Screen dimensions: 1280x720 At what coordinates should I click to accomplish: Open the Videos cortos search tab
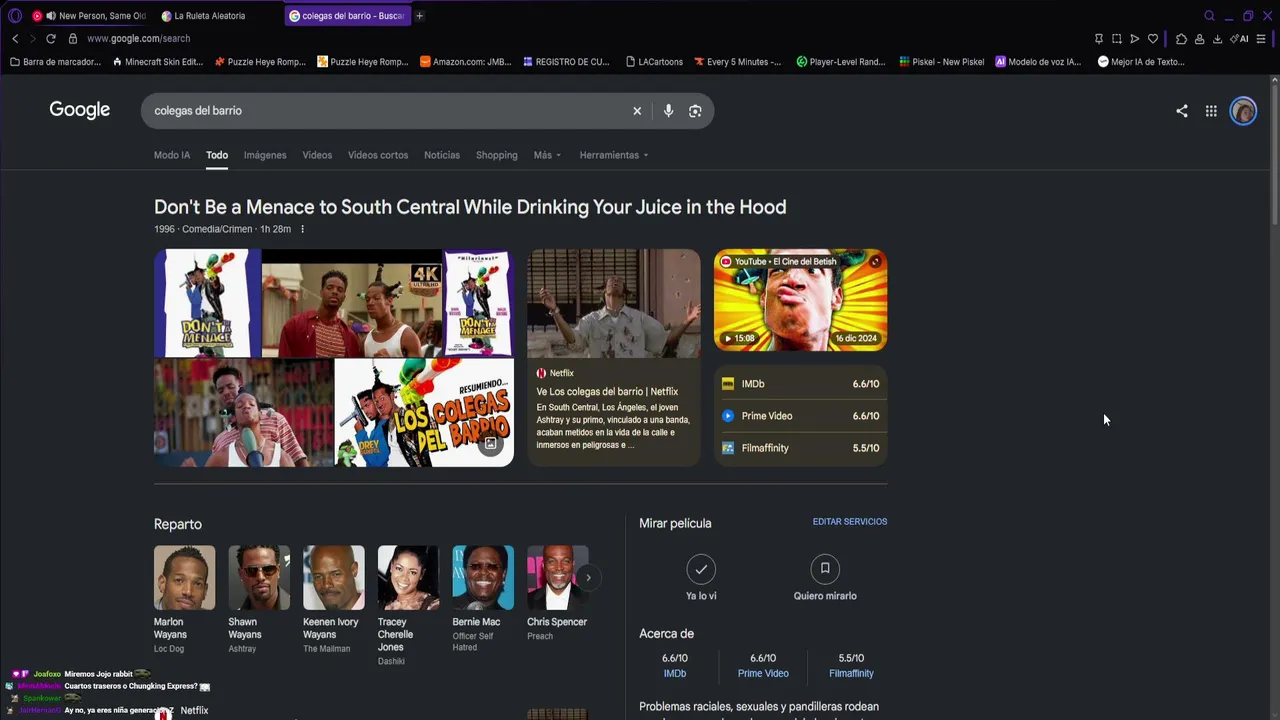[378, 155]
